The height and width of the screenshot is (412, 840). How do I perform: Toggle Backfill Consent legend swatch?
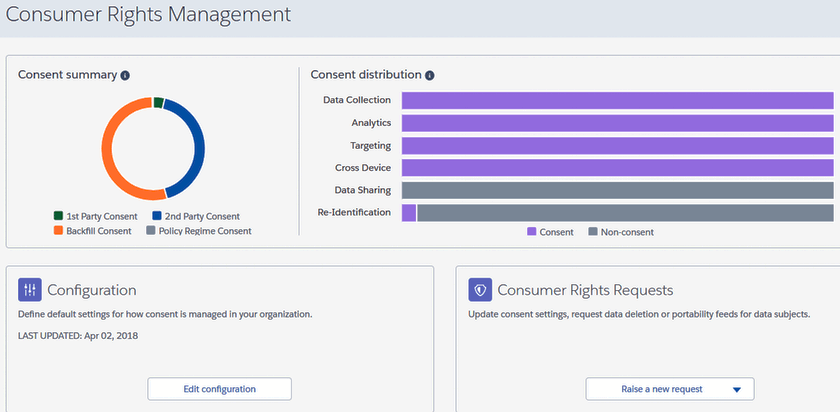(x=59, y=231)
